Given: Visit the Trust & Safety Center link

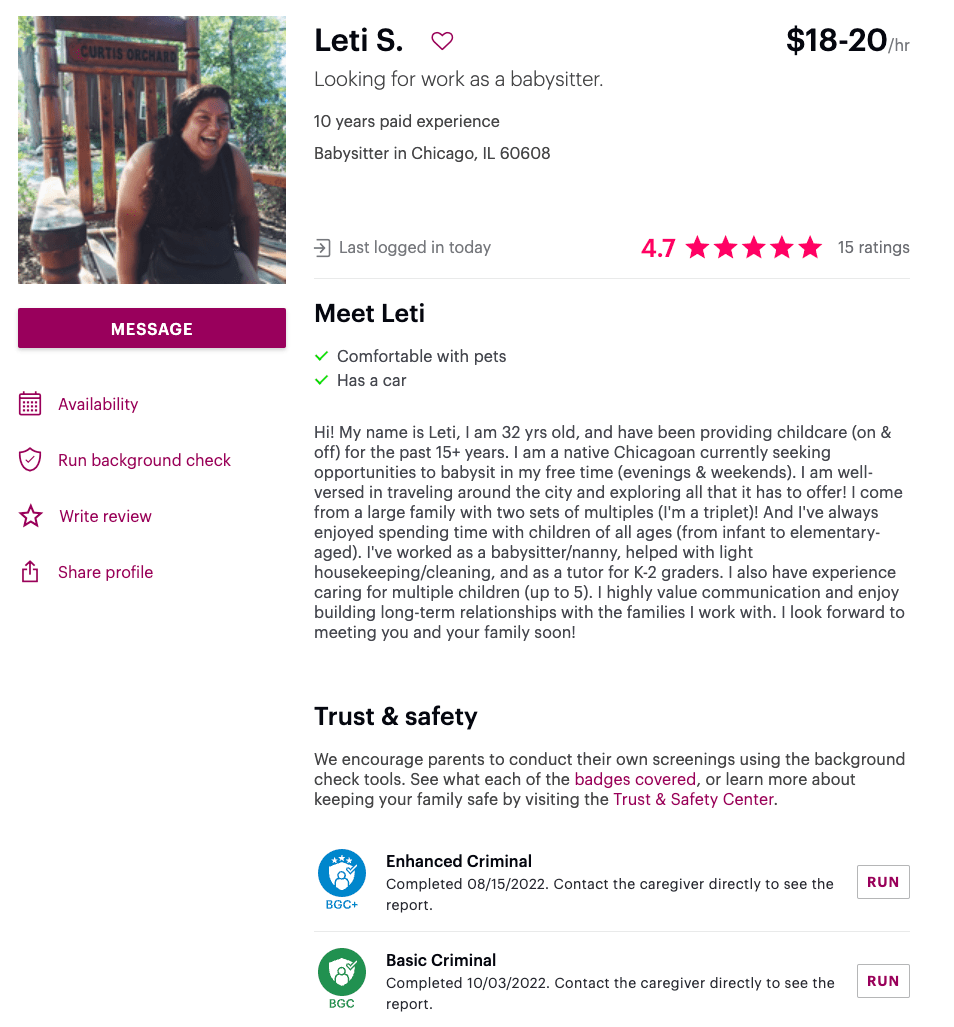Looking at the screenshot, I should [x=693, y=799].
